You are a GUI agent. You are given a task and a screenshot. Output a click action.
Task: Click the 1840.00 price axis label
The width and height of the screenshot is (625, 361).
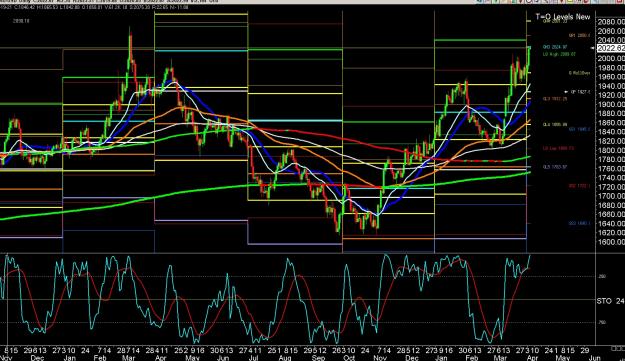(x=611, y=131)
